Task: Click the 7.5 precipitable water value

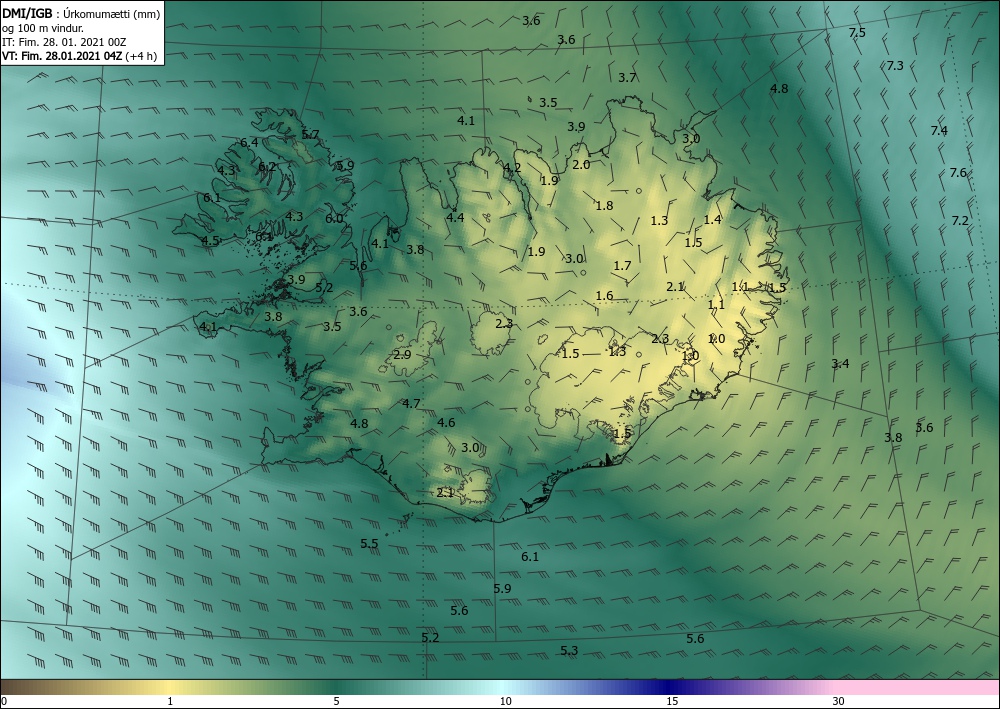Action: (857, 33)
